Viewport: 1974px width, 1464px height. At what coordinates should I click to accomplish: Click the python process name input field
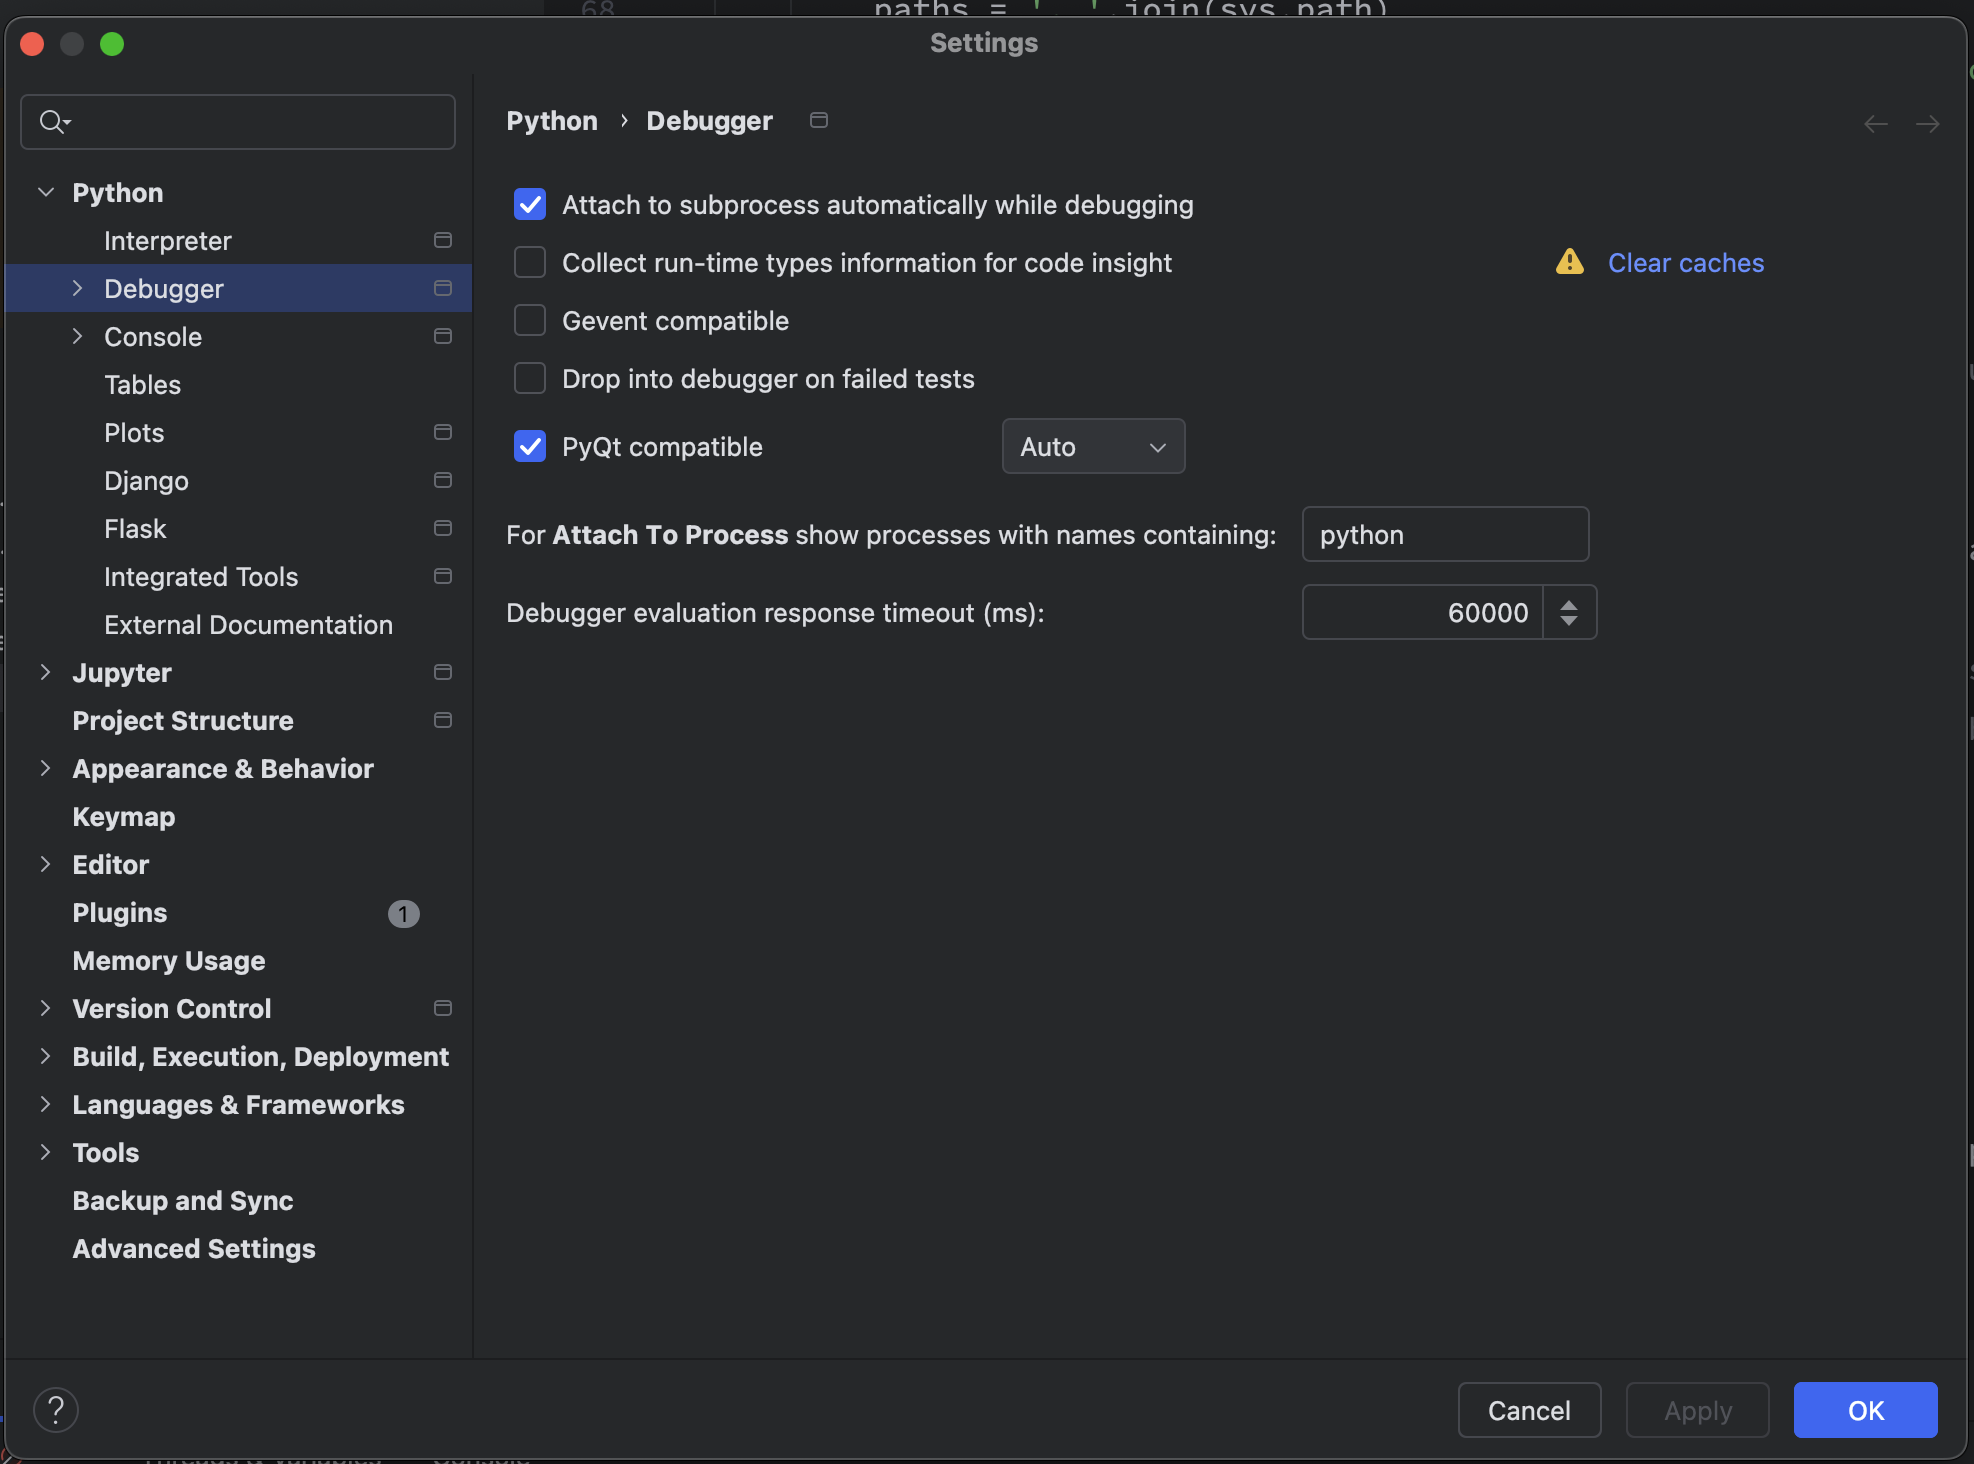tap(1445, 534)
